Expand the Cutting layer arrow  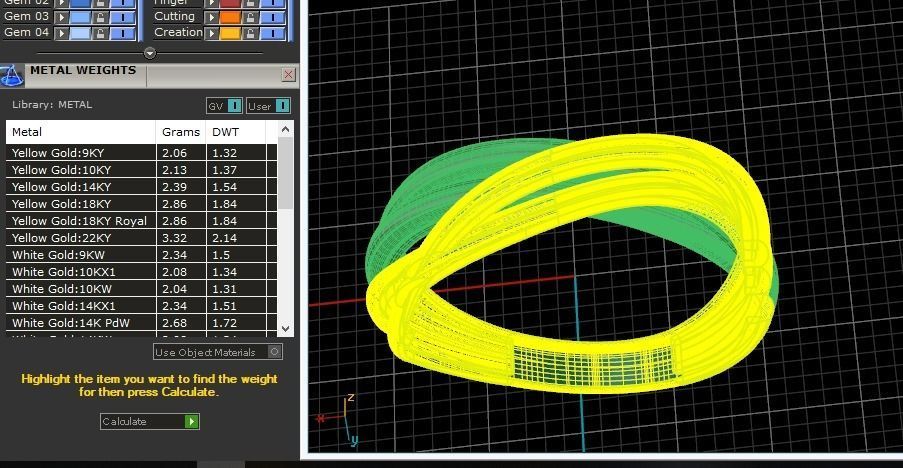[x=211, y=18]
